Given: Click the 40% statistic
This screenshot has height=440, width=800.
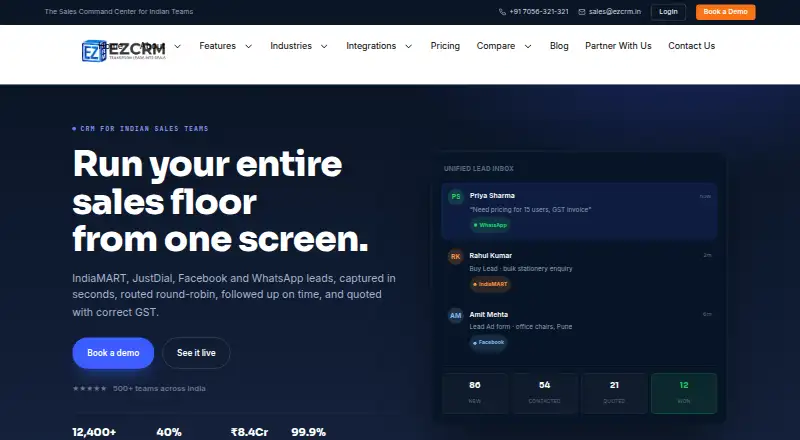Looking at the screenshot, I should pyautogui.click(x=169, y=432).
